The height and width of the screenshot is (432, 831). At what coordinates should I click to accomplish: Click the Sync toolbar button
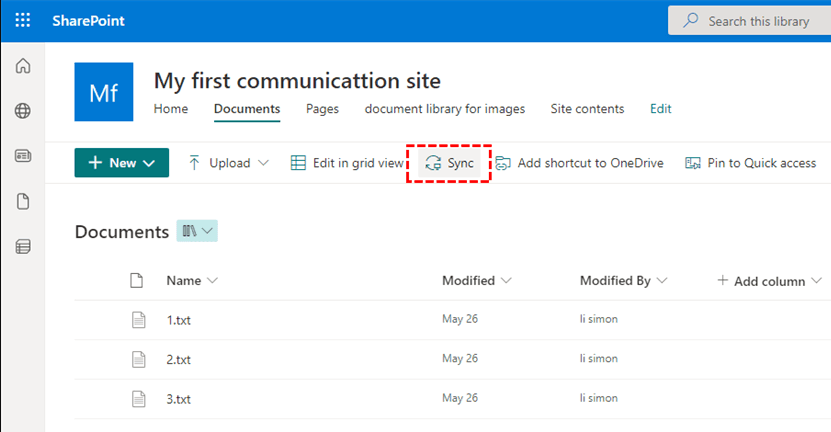(450, 163)
